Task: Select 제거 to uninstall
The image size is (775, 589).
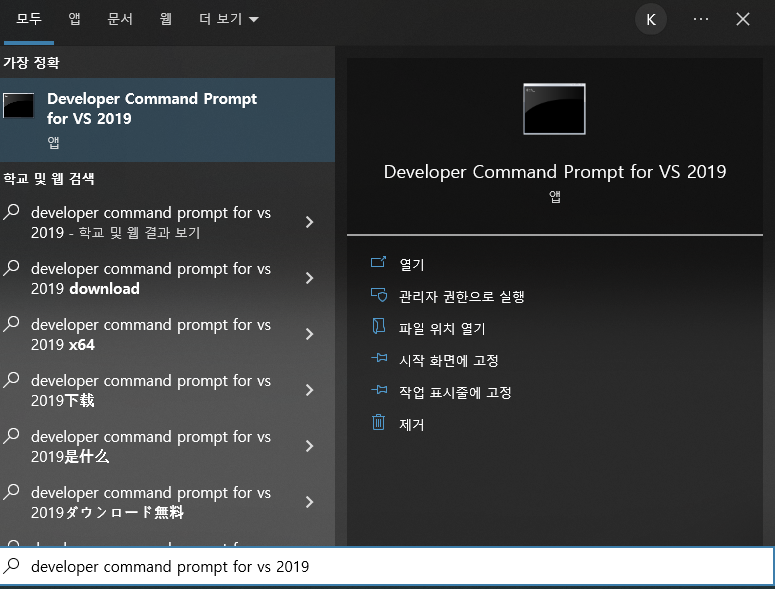Action: click(x=412, y=425)
